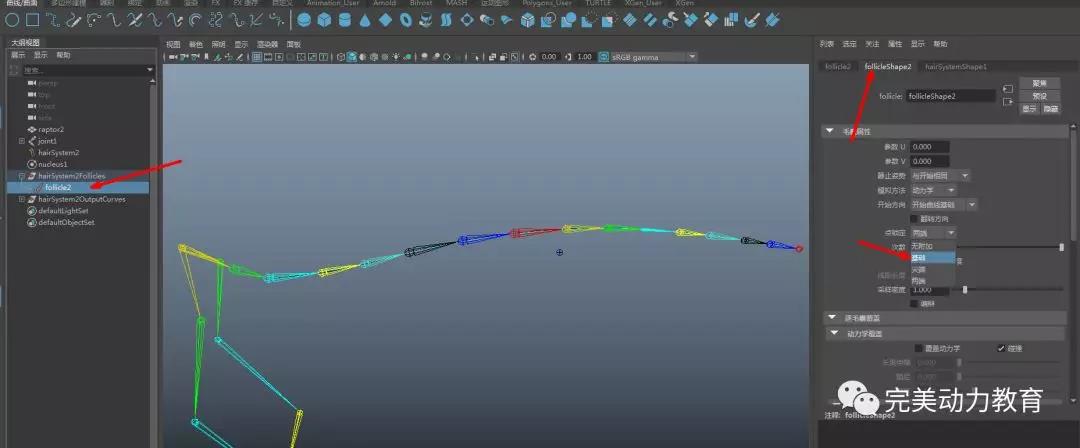Create a polygon cone from shelf
This screenshot has width=1080, height=448.
pos(364,19)
